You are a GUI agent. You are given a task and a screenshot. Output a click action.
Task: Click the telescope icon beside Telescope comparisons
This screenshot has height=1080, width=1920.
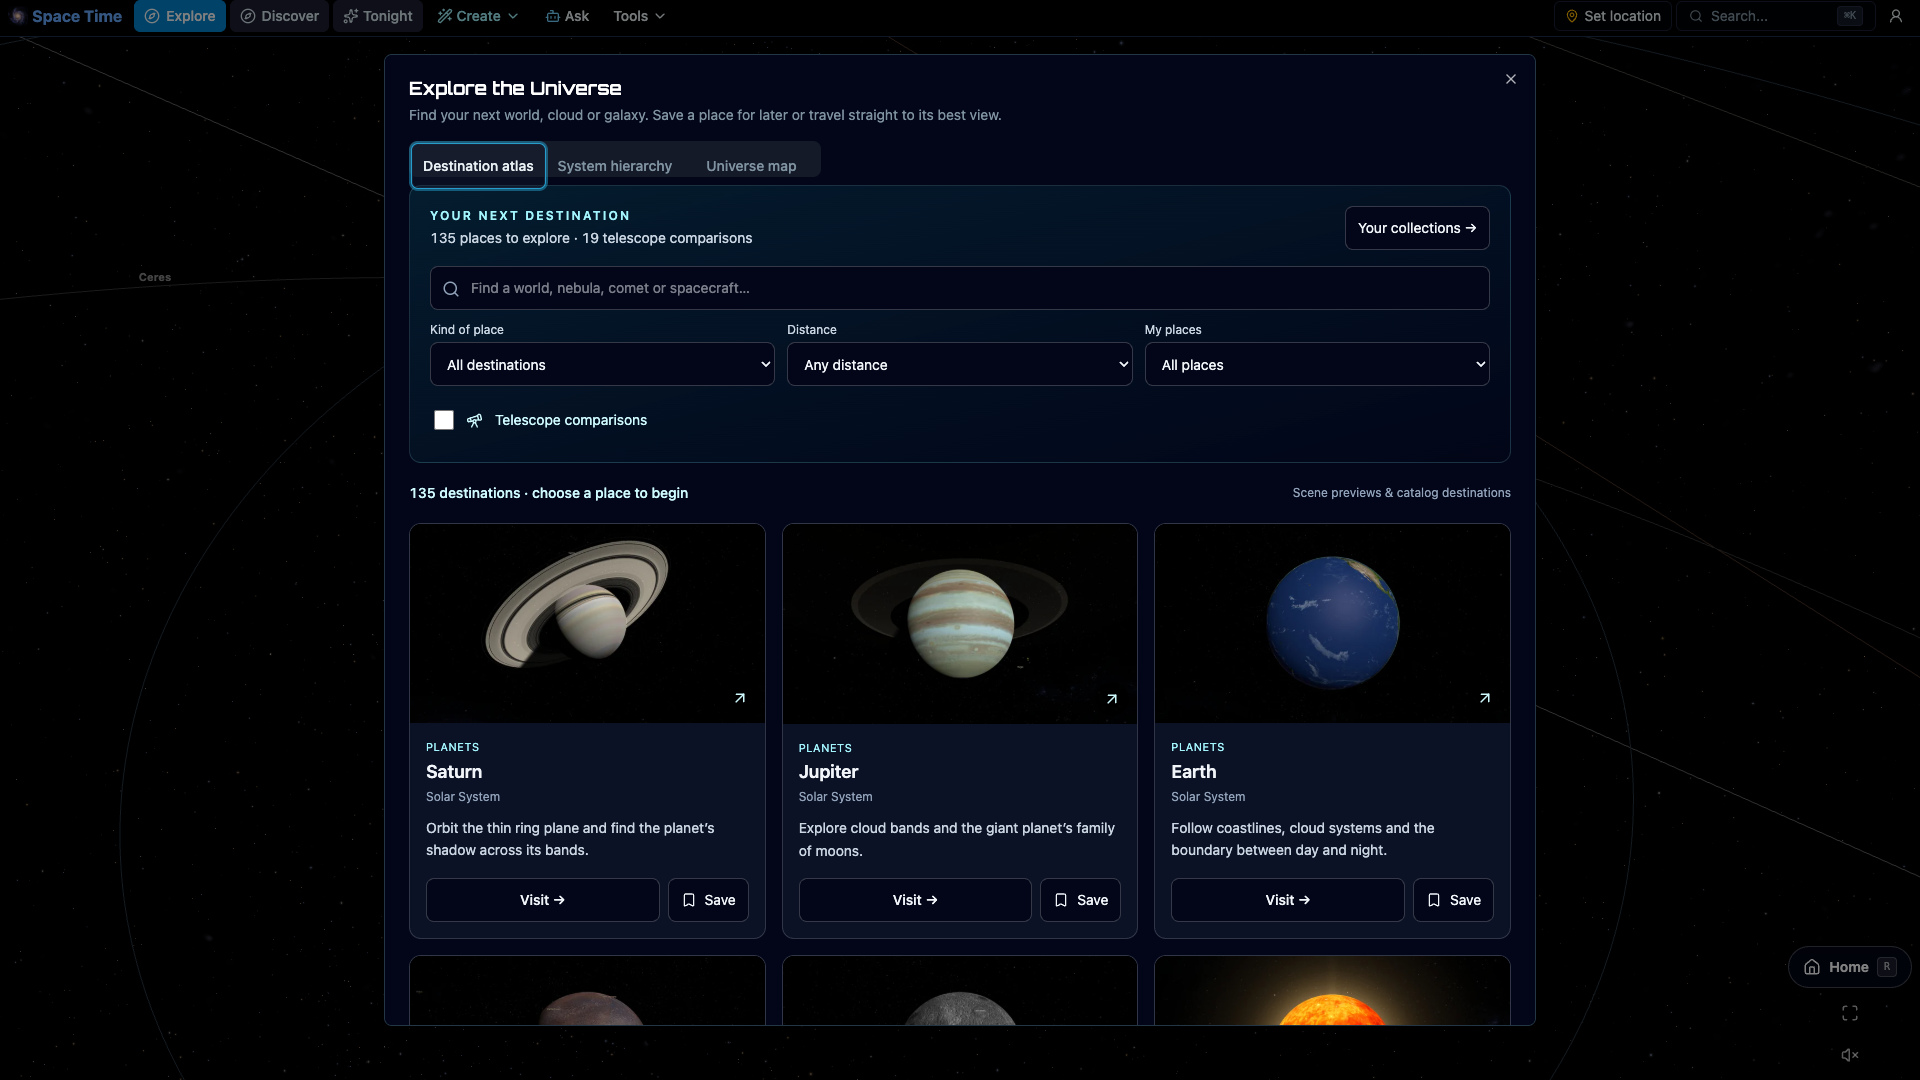pos(475,420)
